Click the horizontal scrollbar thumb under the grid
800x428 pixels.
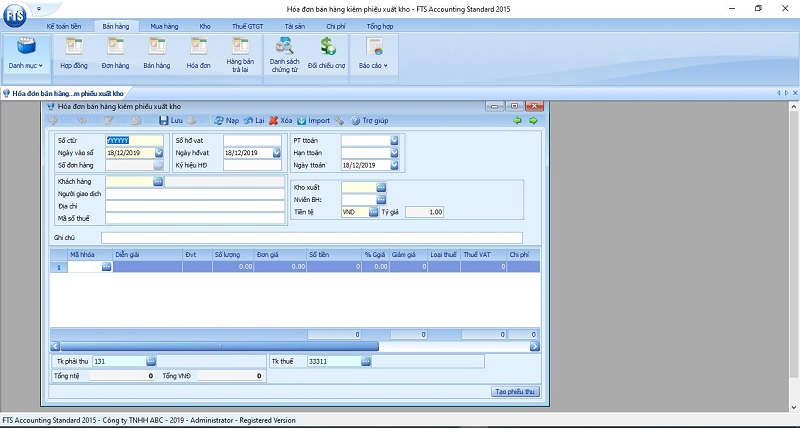220,346
